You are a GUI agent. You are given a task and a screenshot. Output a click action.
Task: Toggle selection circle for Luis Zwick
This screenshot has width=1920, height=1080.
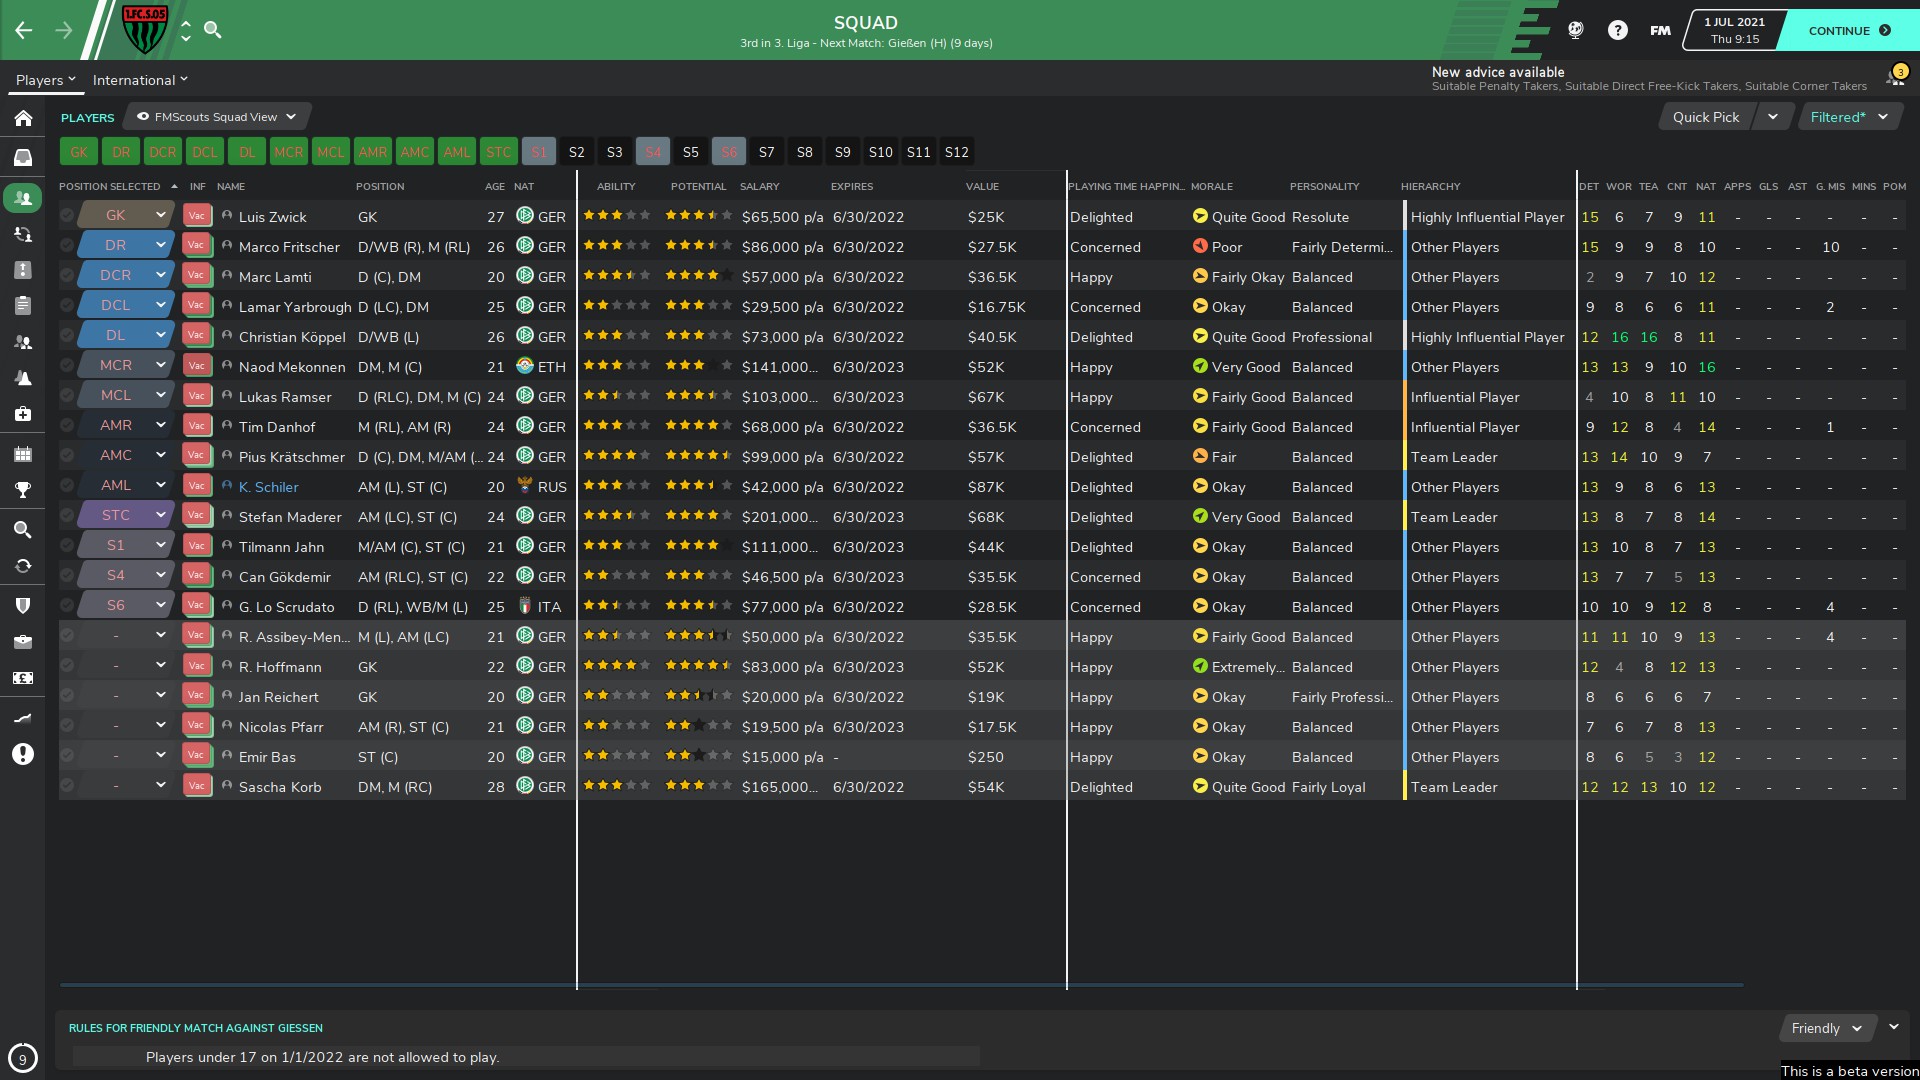pyautogui.click(x=67, y=216)
